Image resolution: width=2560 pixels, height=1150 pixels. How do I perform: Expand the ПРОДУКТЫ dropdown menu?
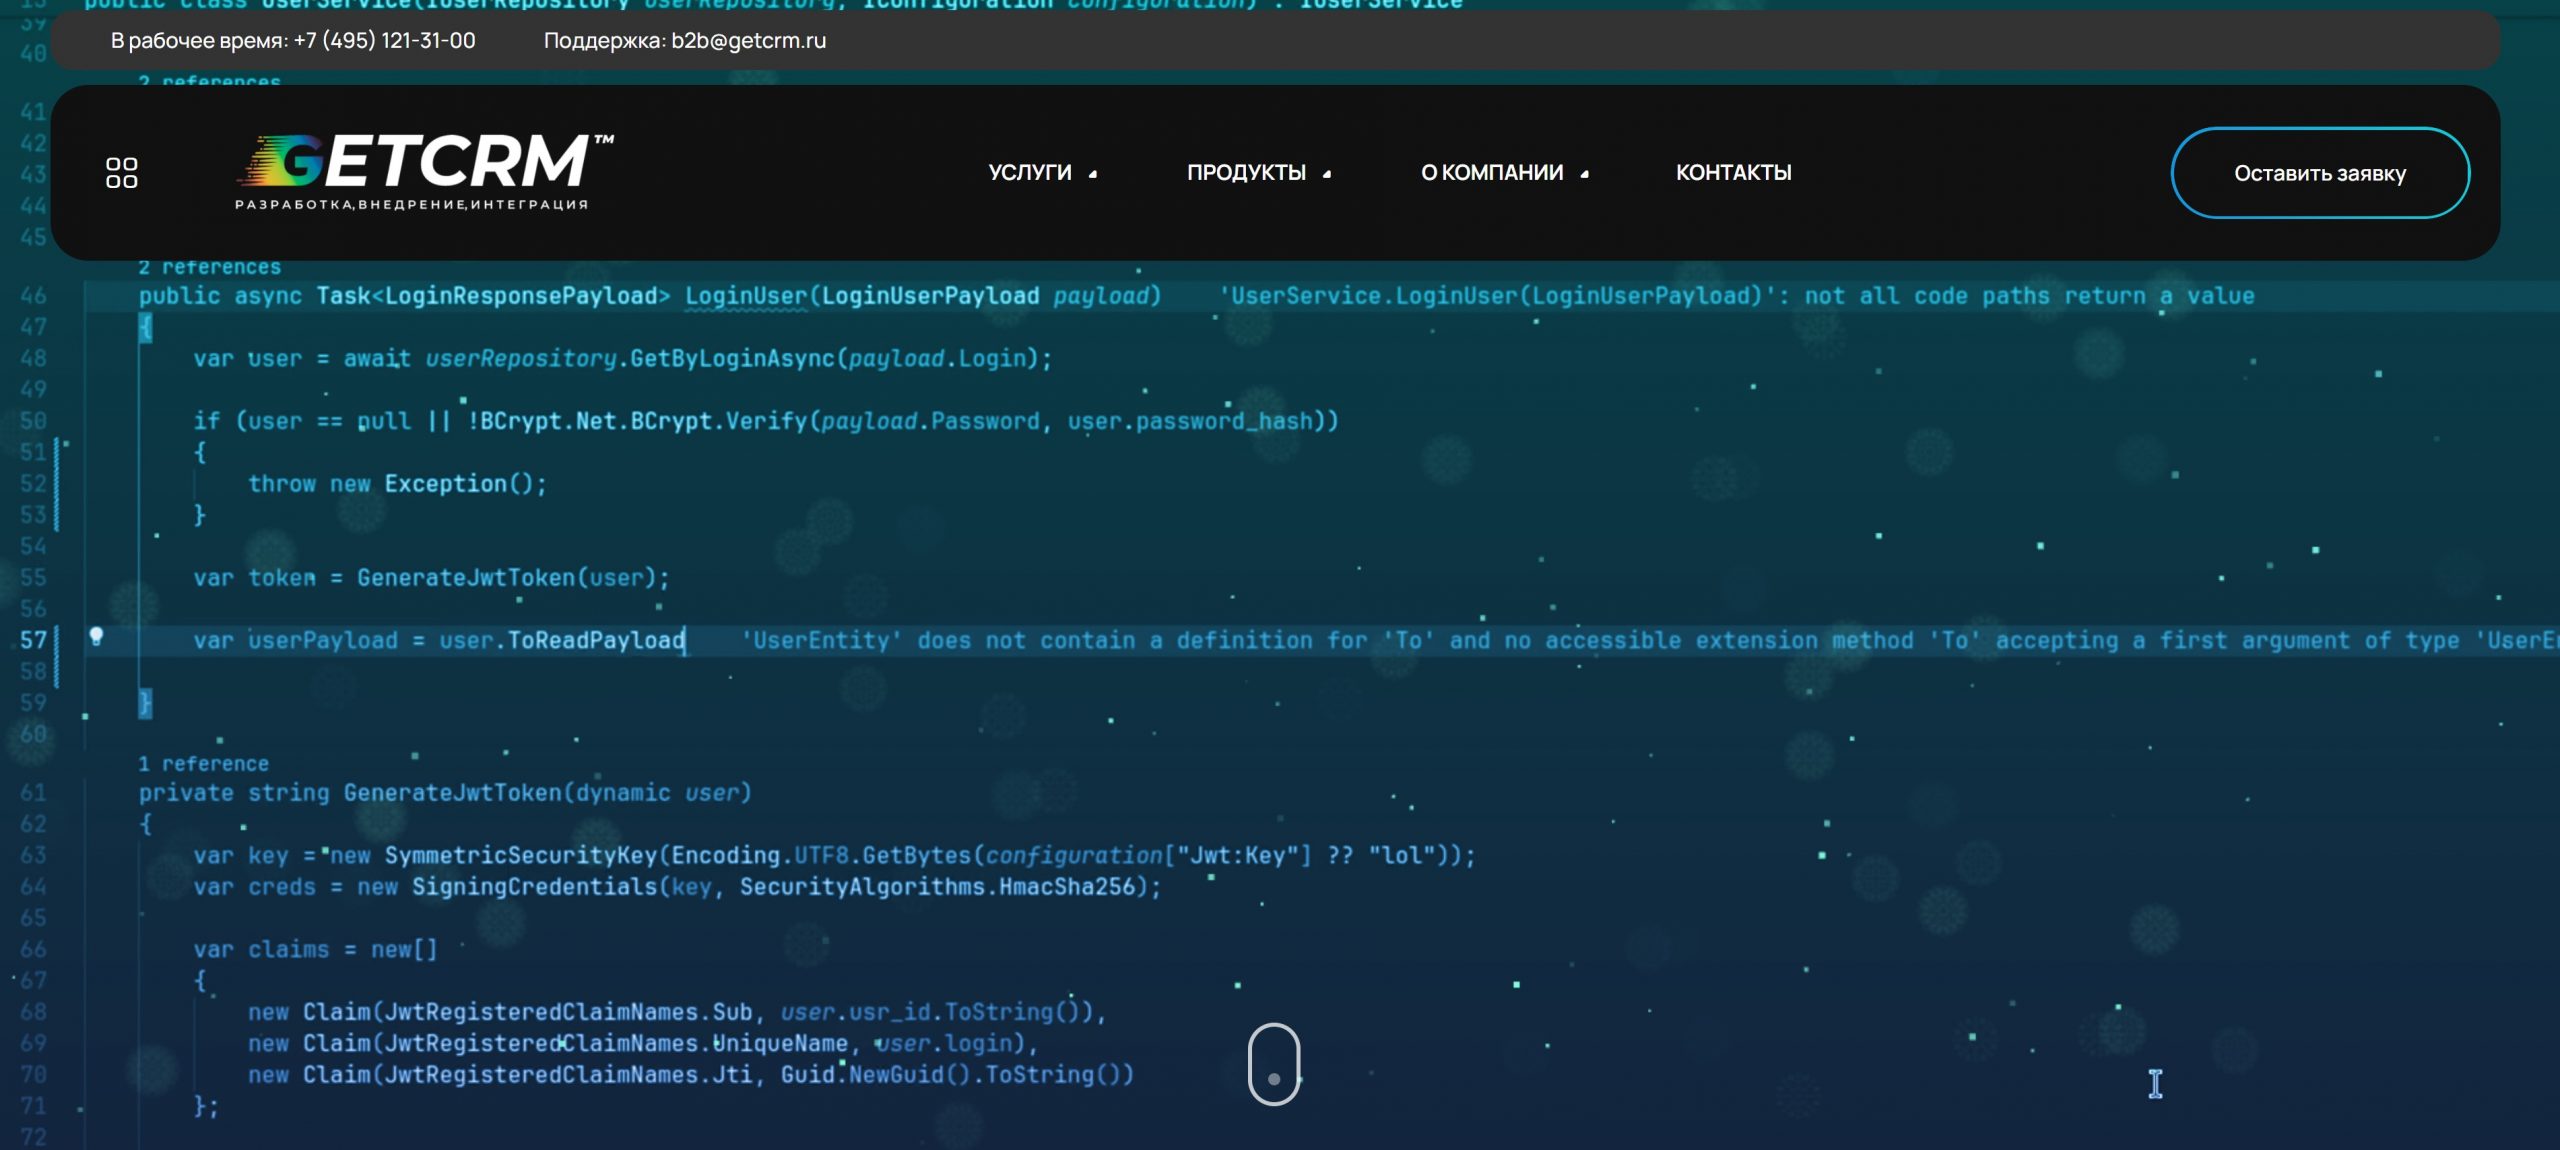tap(1258, 173)
